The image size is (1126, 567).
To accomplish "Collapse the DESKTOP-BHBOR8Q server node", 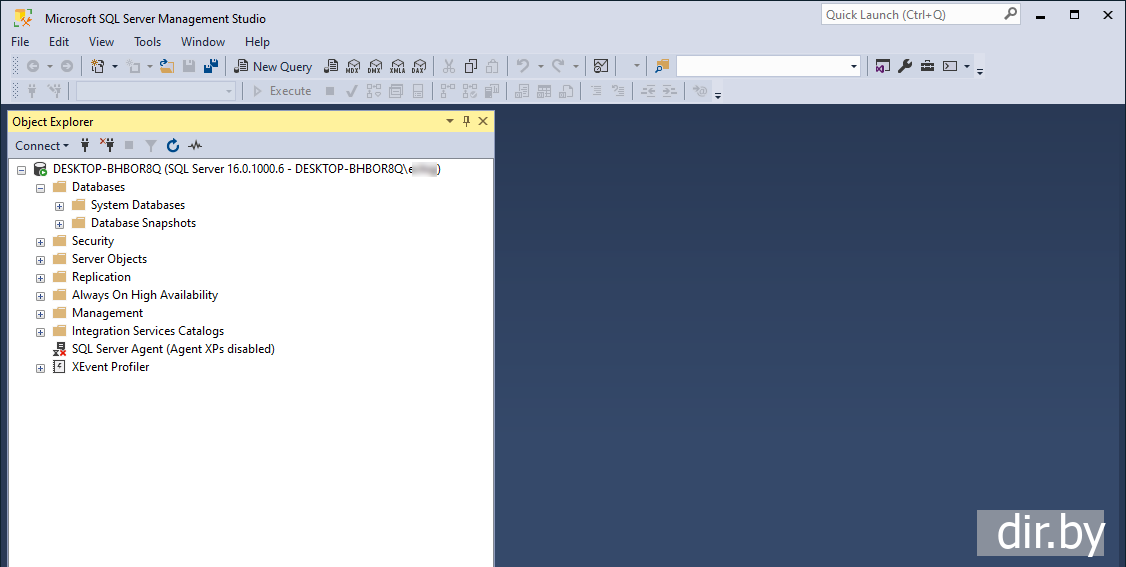I will point(22,170).
